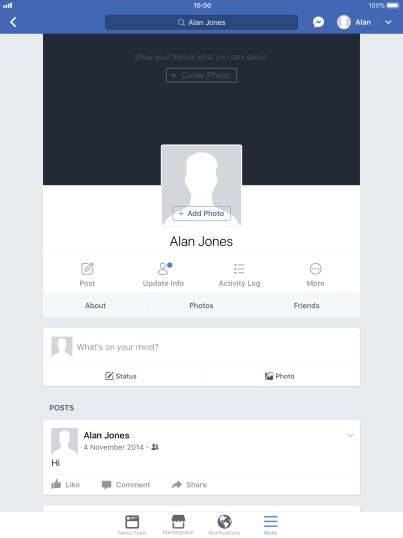
Task: Expand post options chevron on Alan Jones post
Action: [350, 435]
